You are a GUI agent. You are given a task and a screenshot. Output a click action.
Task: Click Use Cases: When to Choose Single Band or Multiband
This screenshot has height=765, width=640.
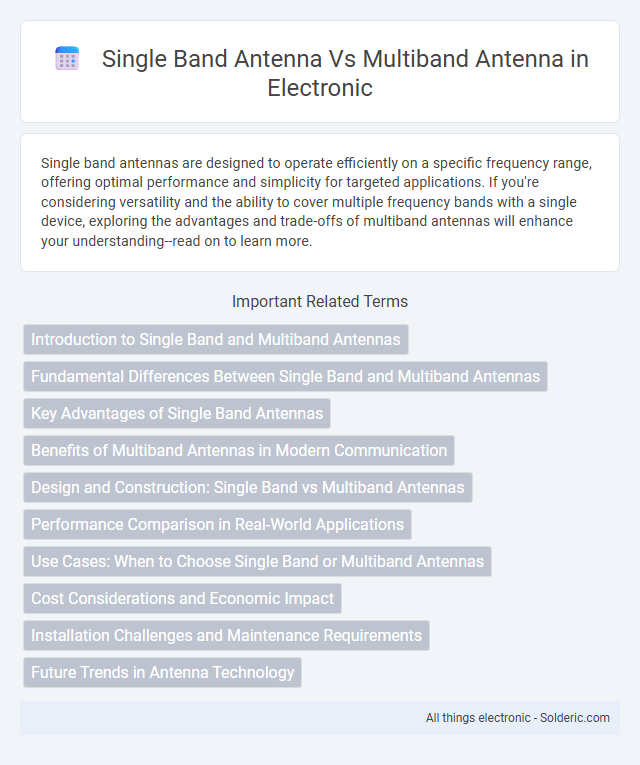click(258, 561)
